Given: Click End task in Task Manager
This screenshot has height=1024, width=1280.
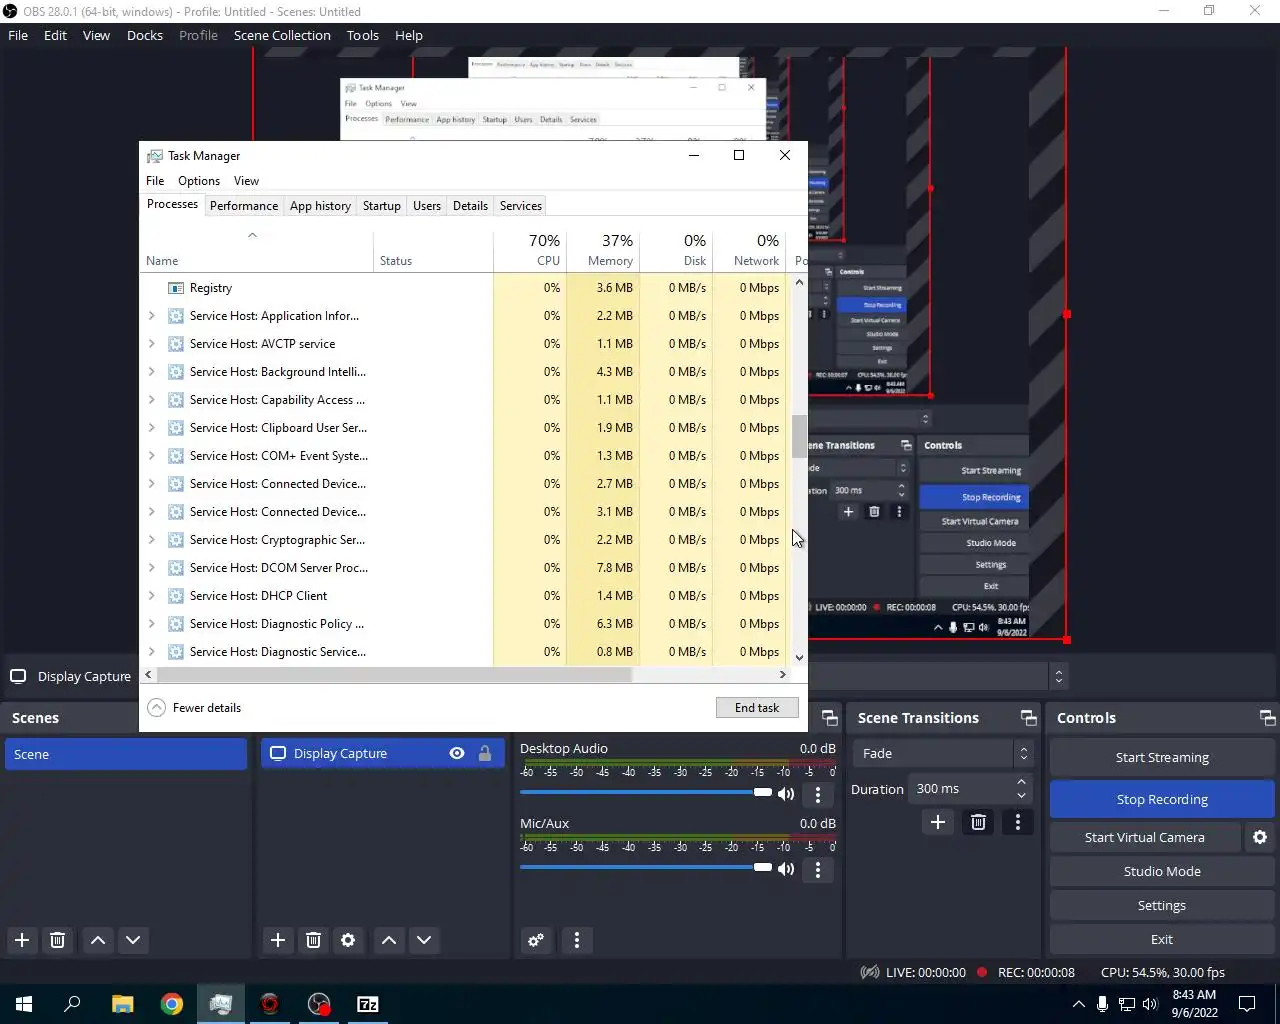Looking at the screenshot, I should (757, 708).
